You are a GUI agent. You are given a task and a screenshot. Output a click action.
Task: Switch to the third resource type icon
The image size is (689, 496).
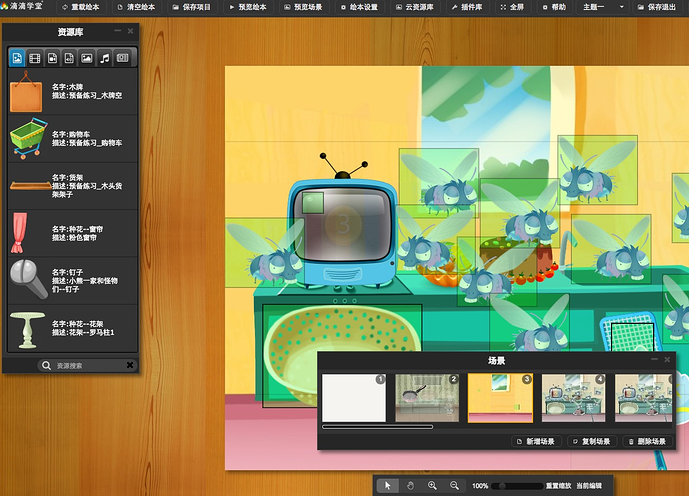point(52,58)
